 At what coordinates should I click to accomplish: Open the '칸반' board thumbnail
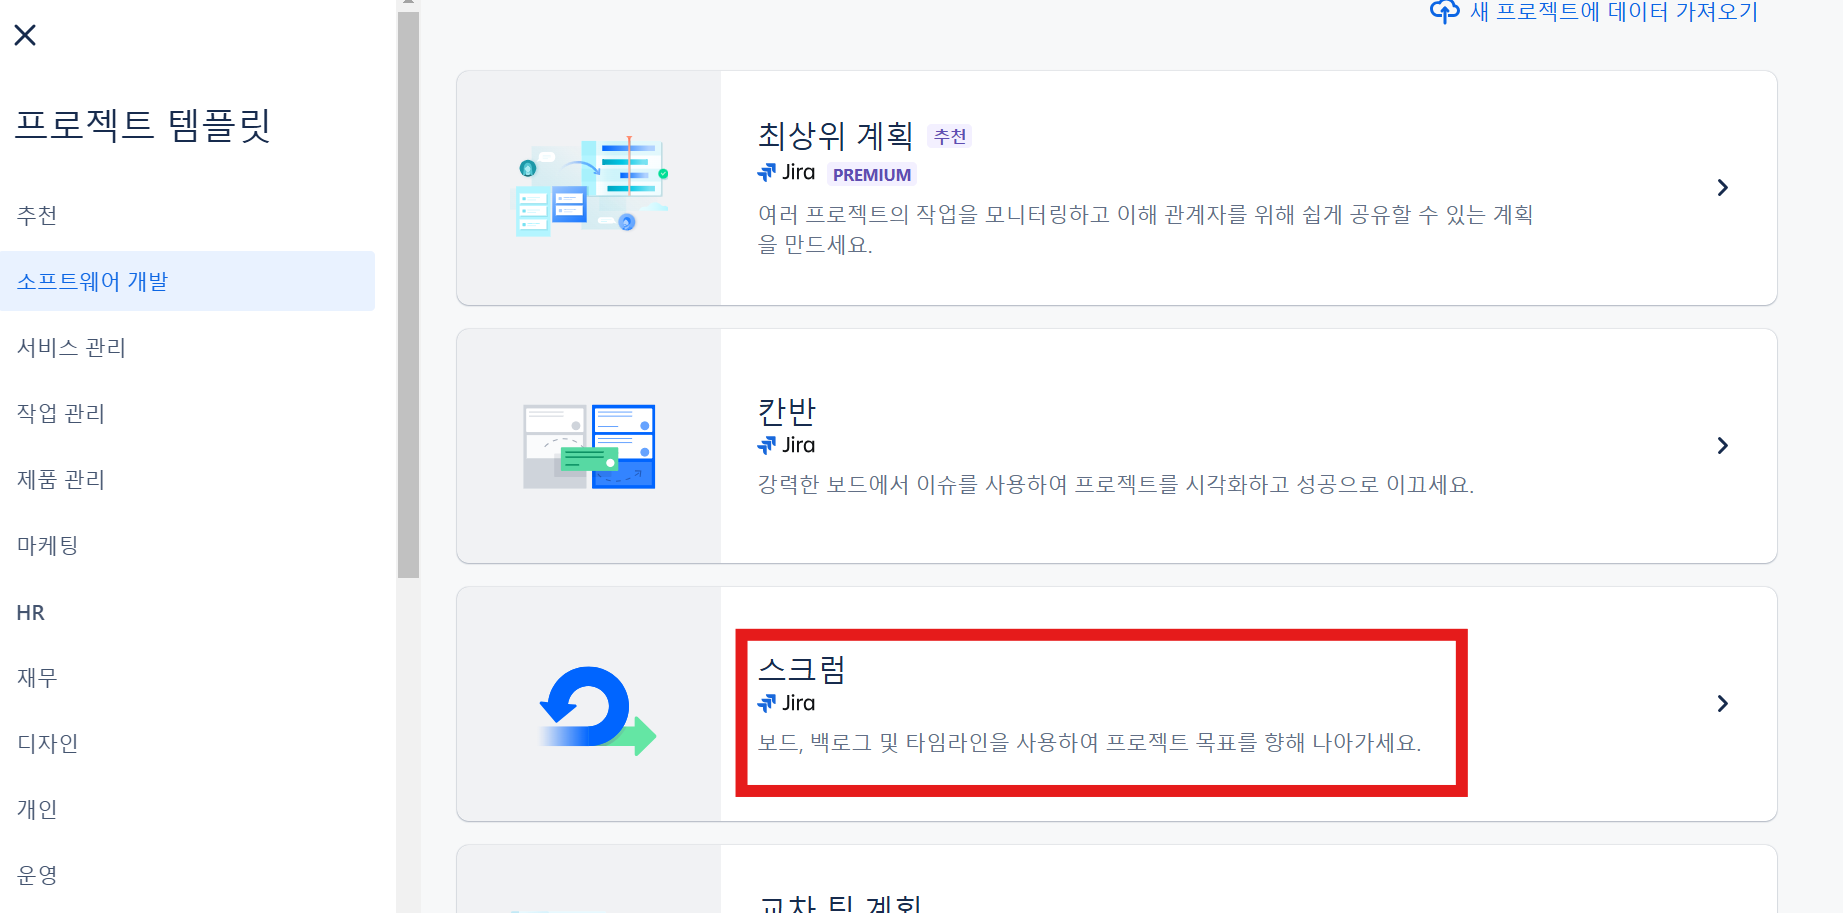[589, 446]
